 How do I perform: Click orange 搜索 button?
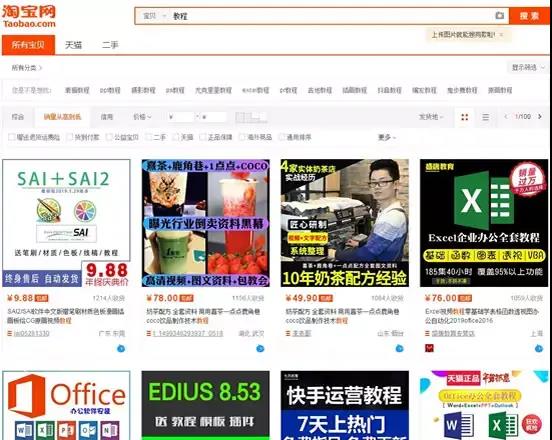click(529, 16)
